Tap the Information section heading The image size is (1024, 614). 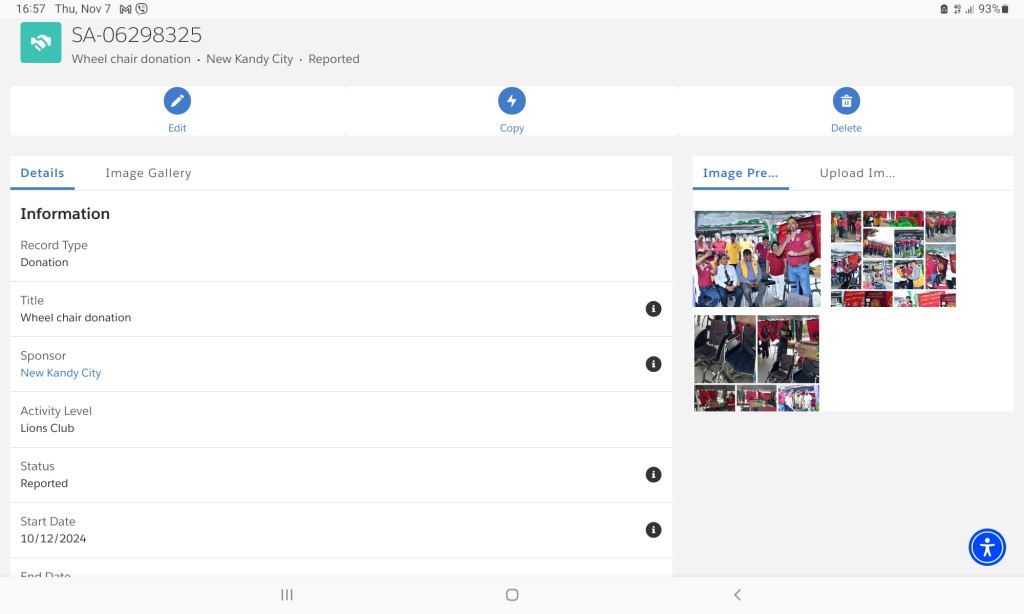65,214
